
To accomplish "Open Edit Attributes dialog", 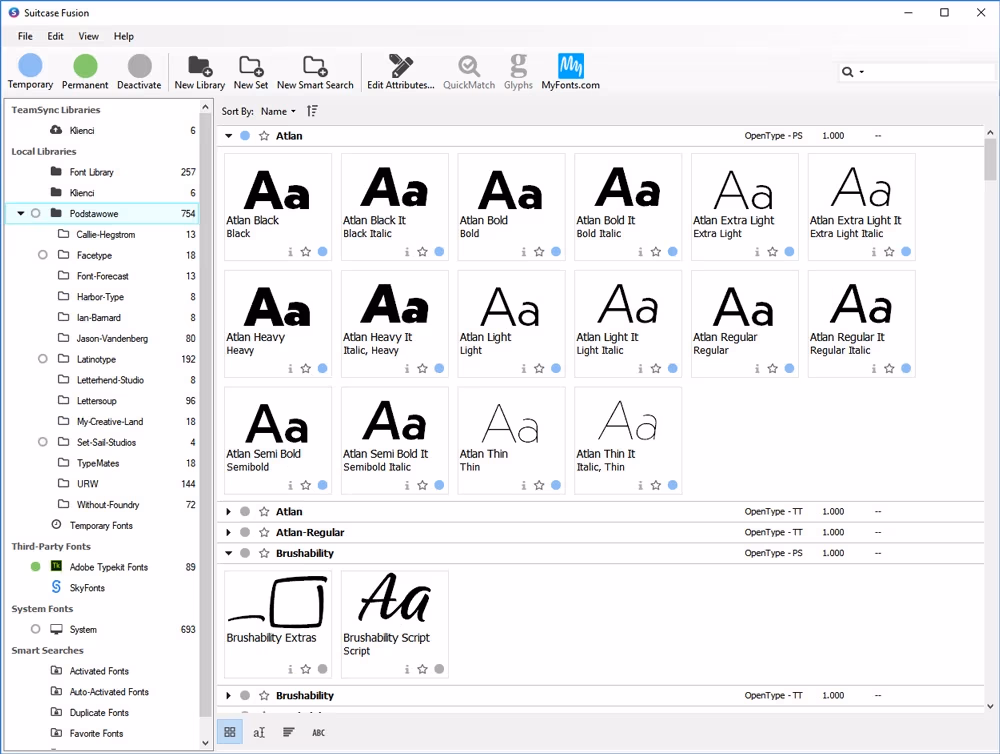I will [401, 71].
